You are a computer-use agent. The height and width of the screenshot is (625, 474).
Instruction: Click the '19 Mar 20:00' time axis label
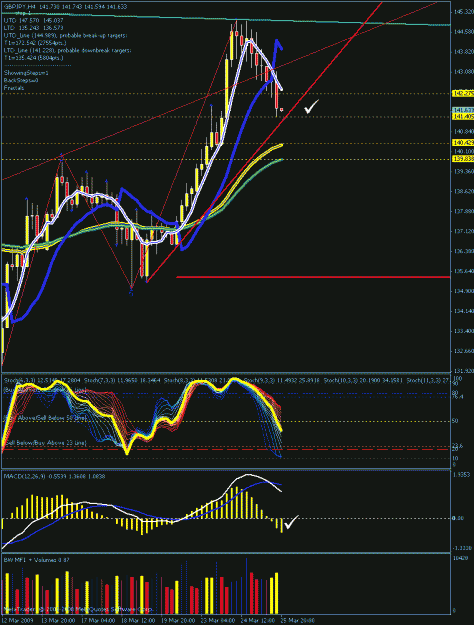[x=178, y=621]
